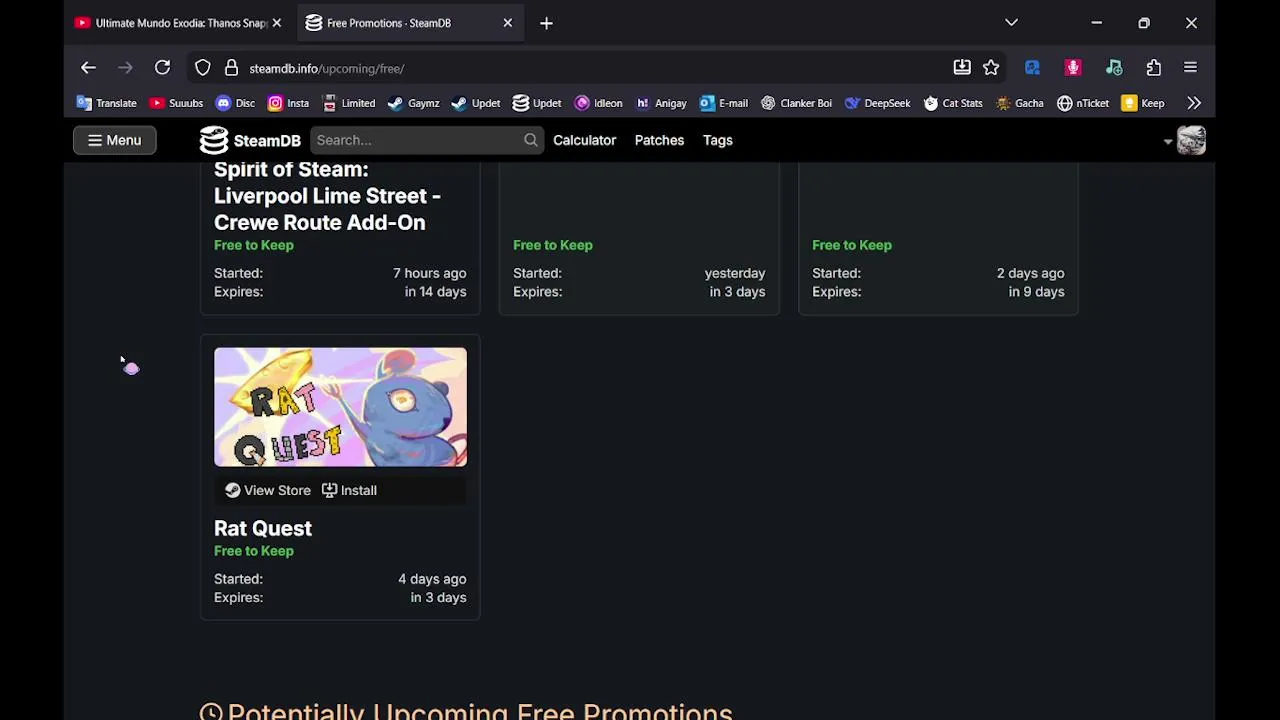The height and width of the screenshot is (720, 1280).
Task: Open the nTicket bookmark
Action: tap(1083, 103)
